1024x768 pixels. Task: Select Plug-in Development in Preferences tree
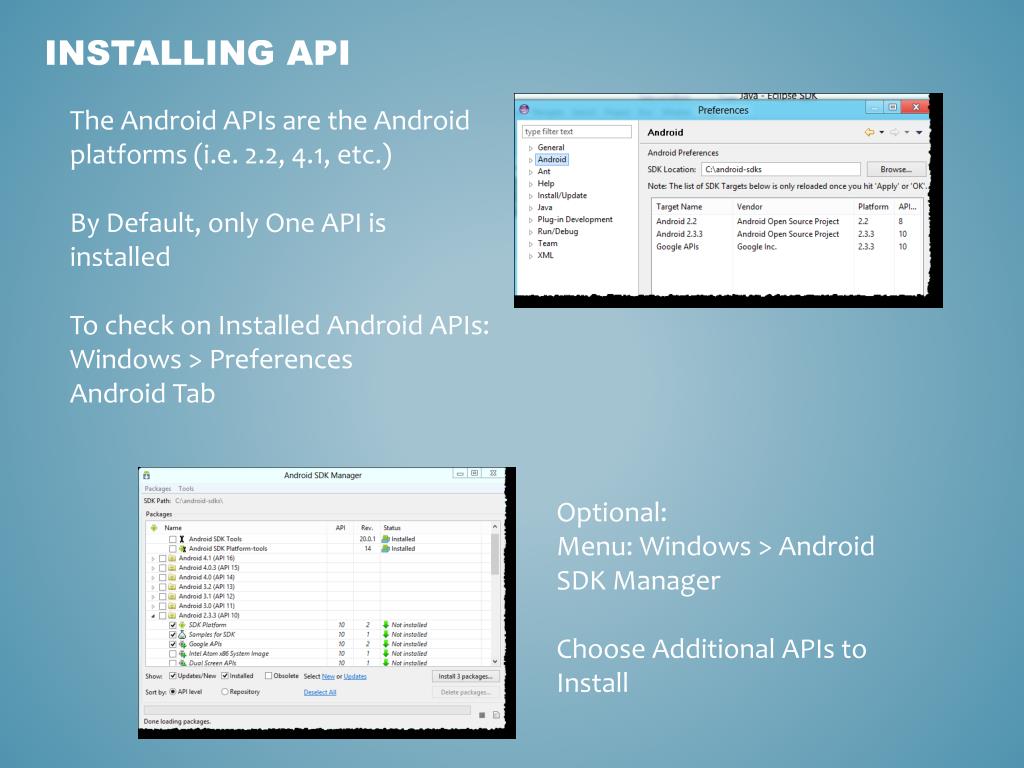coord(575,219)
